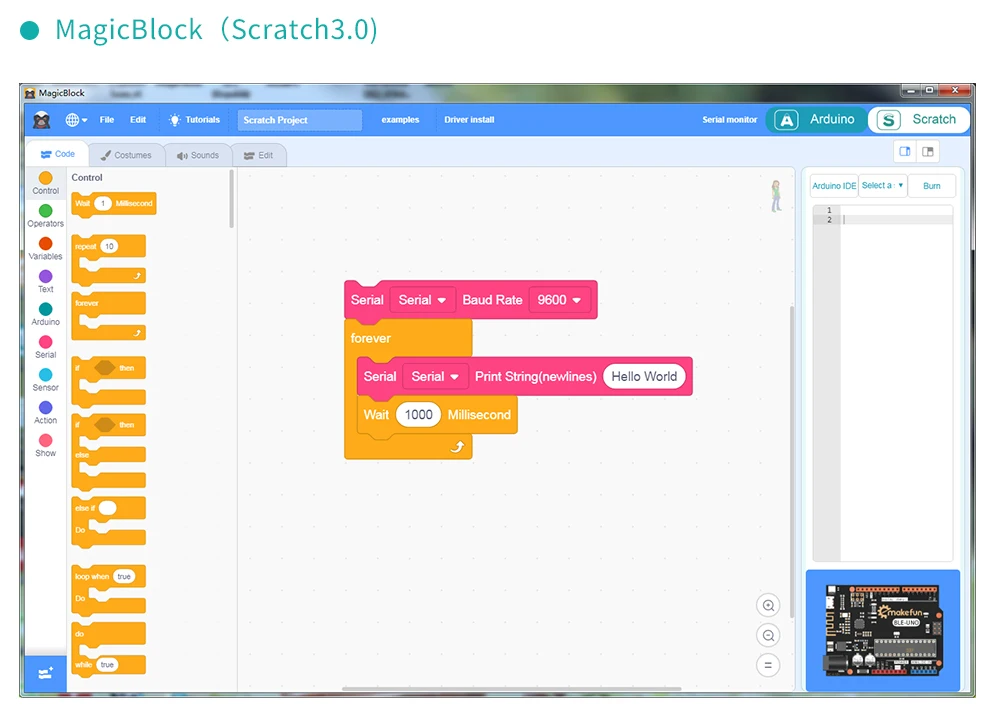Select the Sounds tab

(198, 155)
